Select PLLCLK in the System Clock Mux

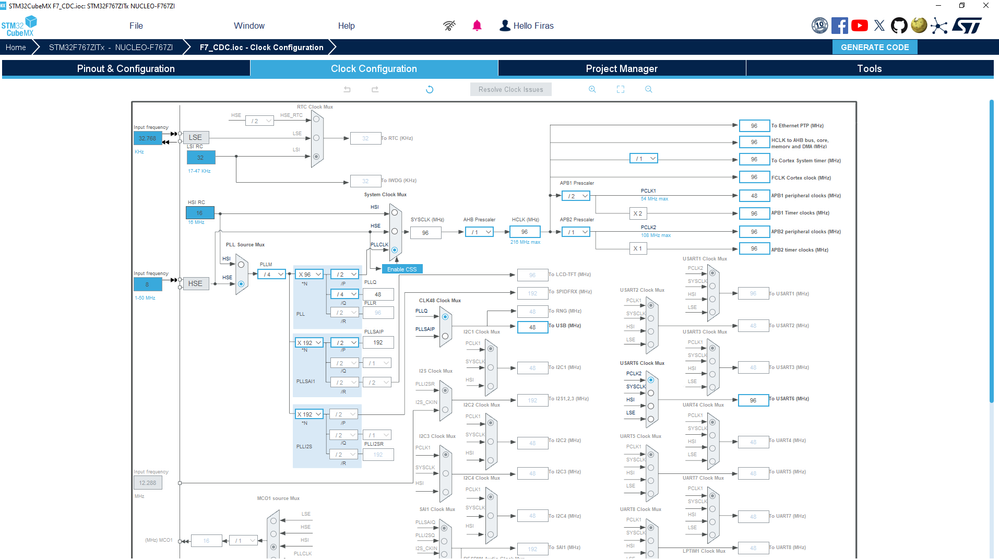tap(394, 250)
